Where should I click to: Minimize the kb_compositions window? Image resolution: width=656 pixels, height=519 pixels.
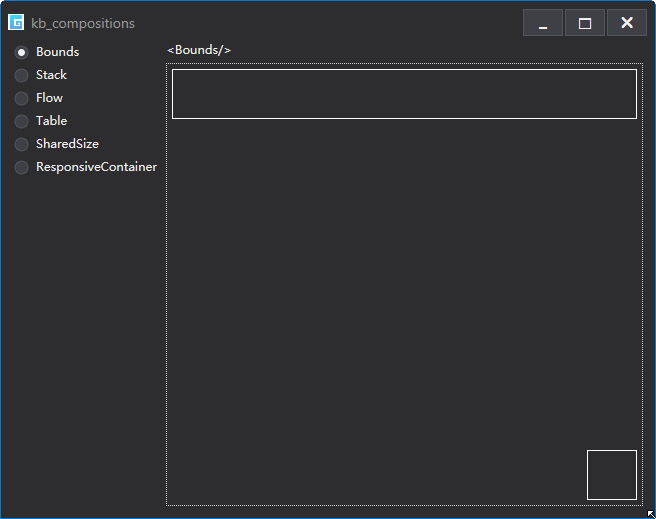tap(543, 23)
